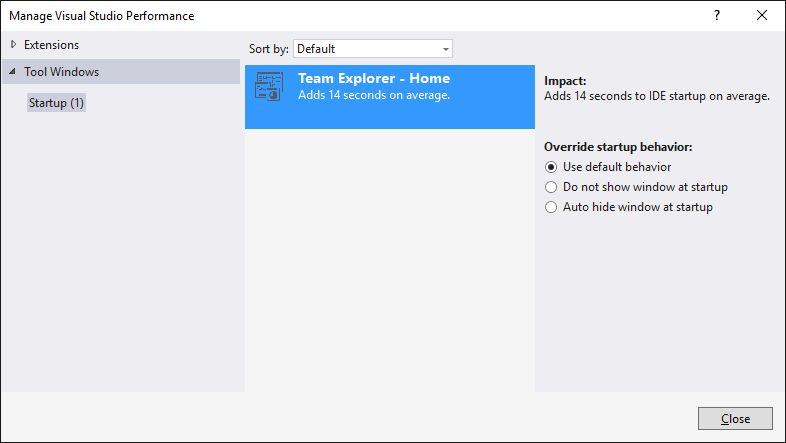The width and height of the screenshot is (786, 443).
Task: Select the Extensions category label
Action: pos(51,45)
